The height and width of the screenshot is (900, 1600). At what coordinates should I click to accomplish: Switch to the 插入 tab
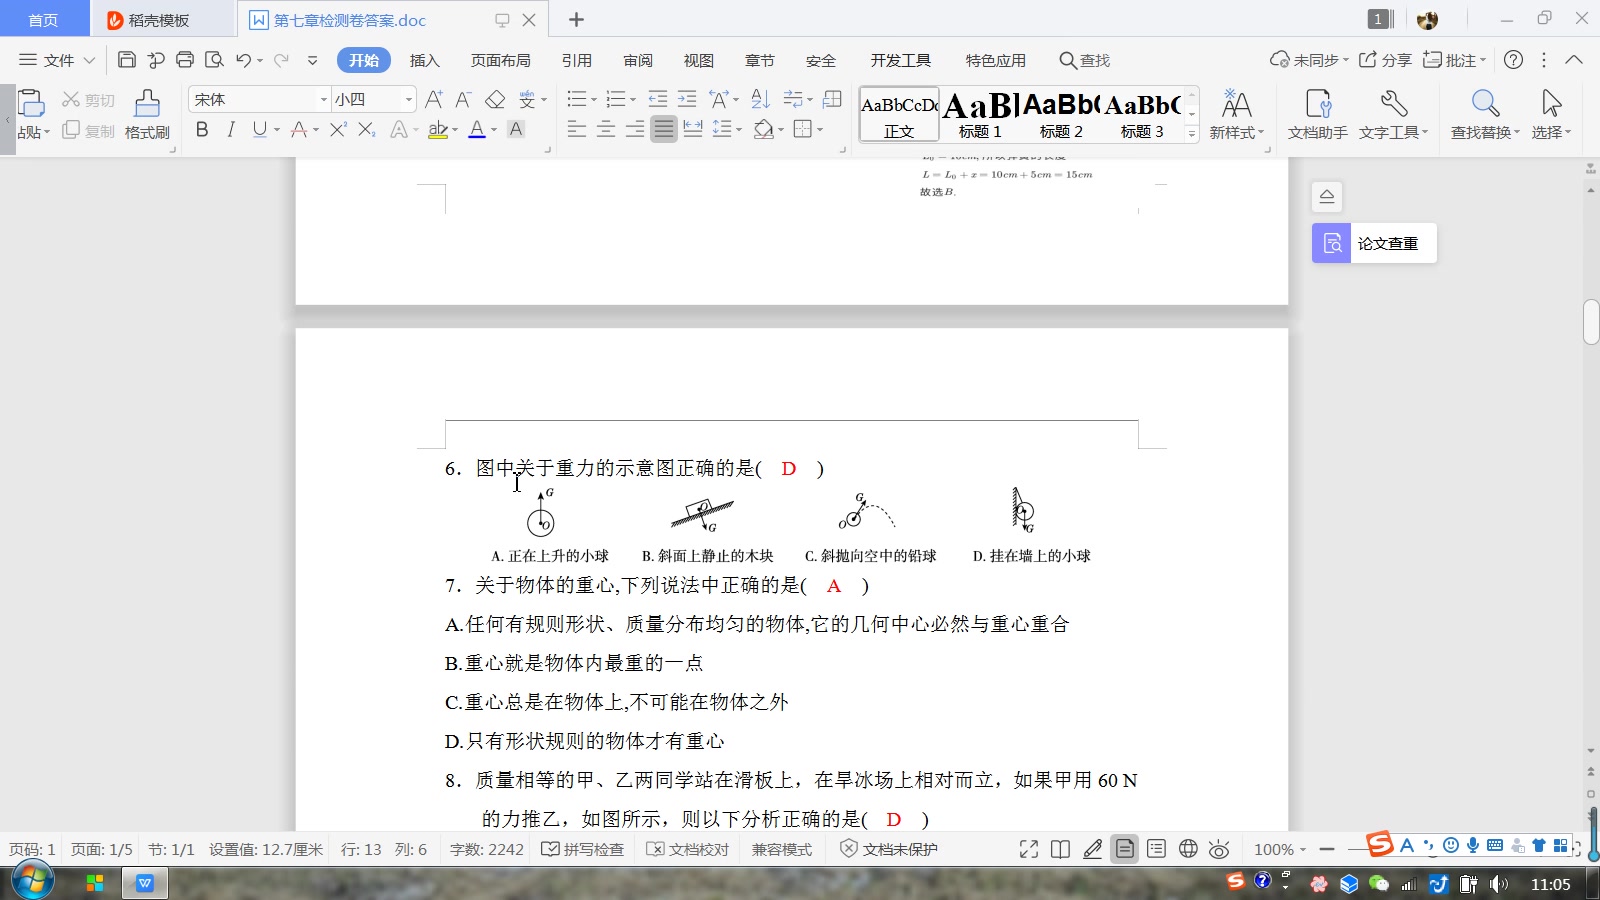pyautogui.click(x=424, y=60)
